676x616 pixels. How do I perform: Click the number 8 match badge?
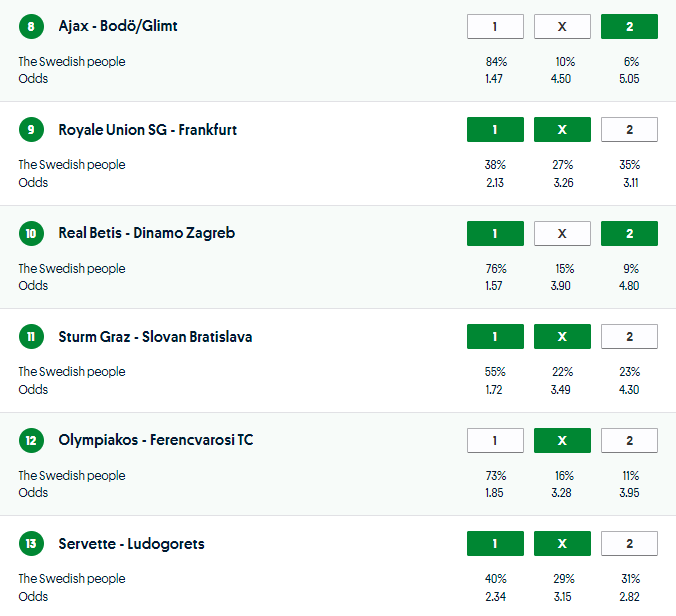click(31, 26)
